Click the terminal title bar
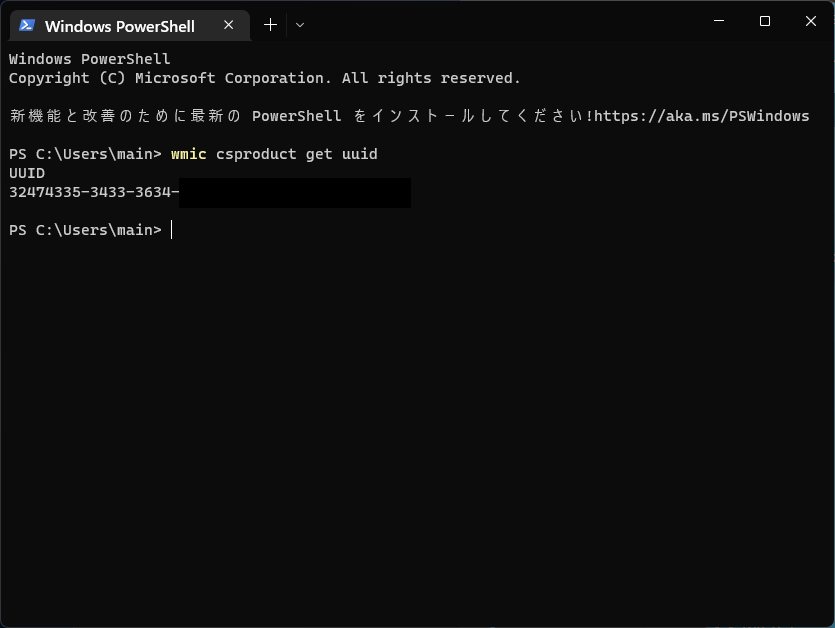Viewport: 835px width, 628px height. (500, 20)
